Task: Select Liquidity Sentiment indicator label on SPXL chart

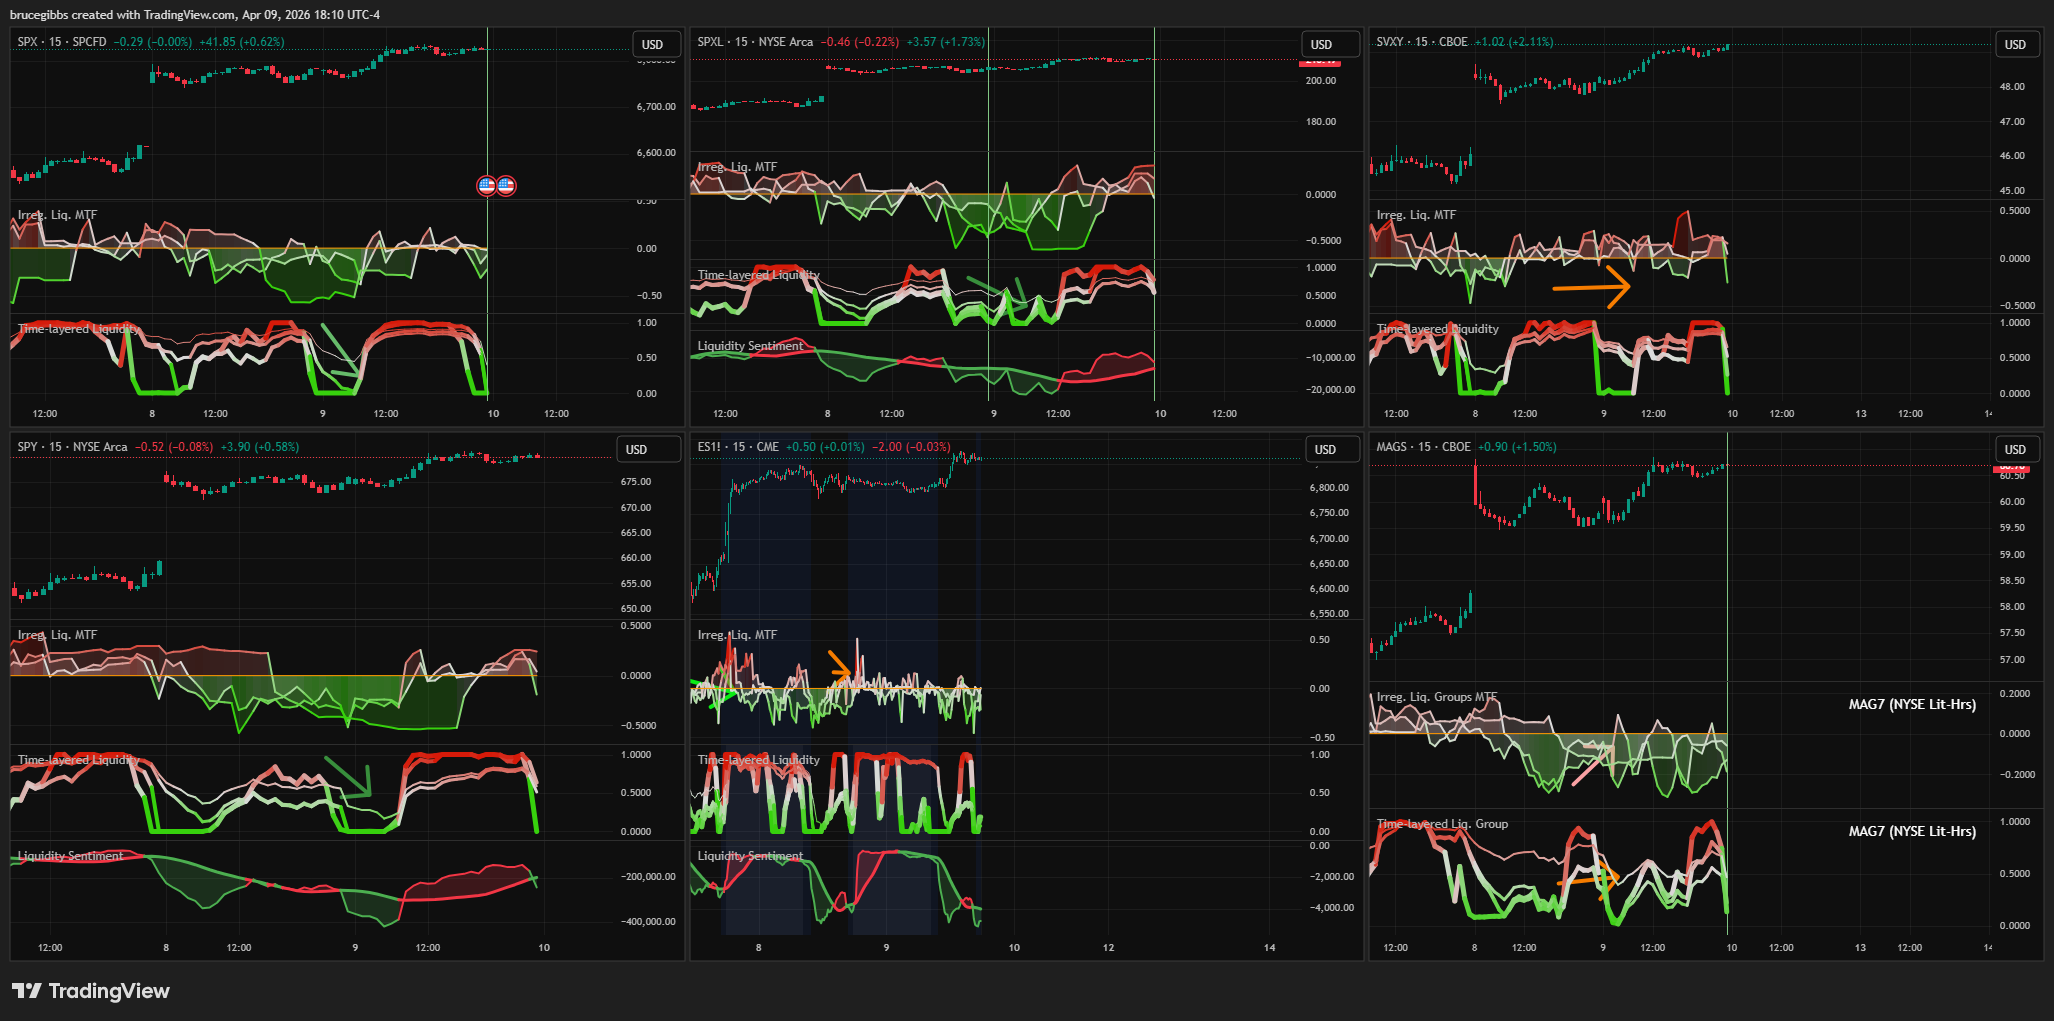Action: coord(750,346)
